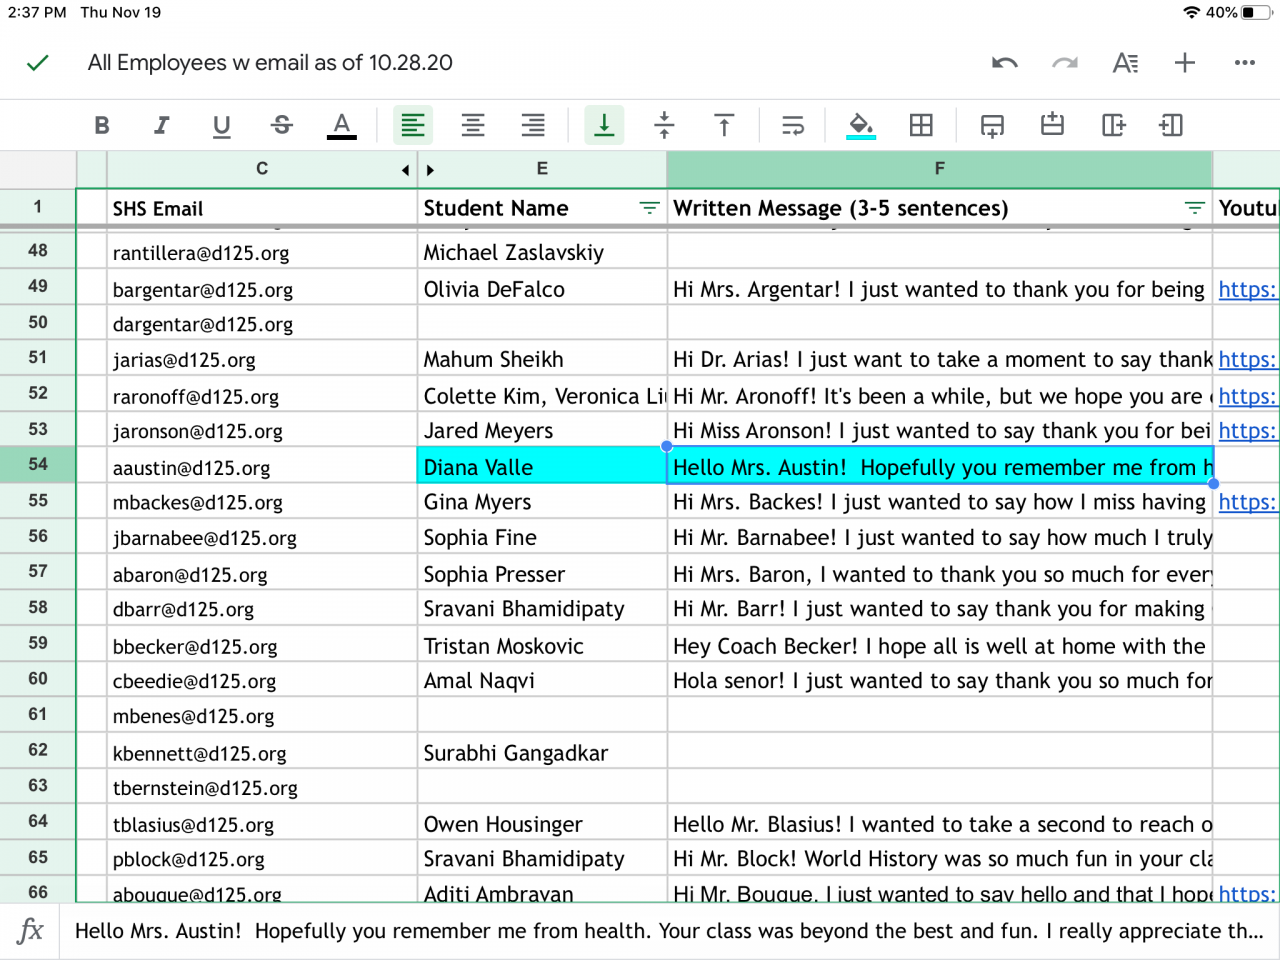Select column F header
The height and width of the screenshot is (960, 1280).
point(938,169)
